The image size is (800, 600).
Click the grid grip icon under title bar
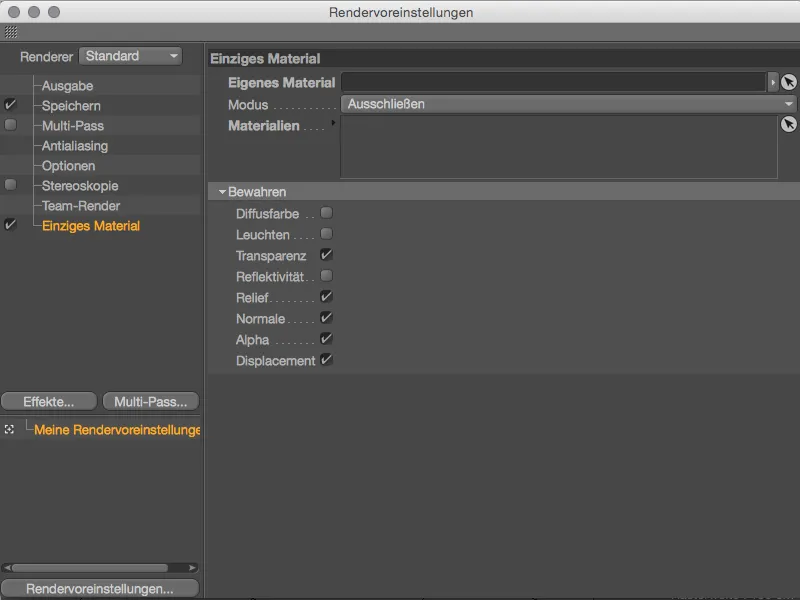(11, 32)
